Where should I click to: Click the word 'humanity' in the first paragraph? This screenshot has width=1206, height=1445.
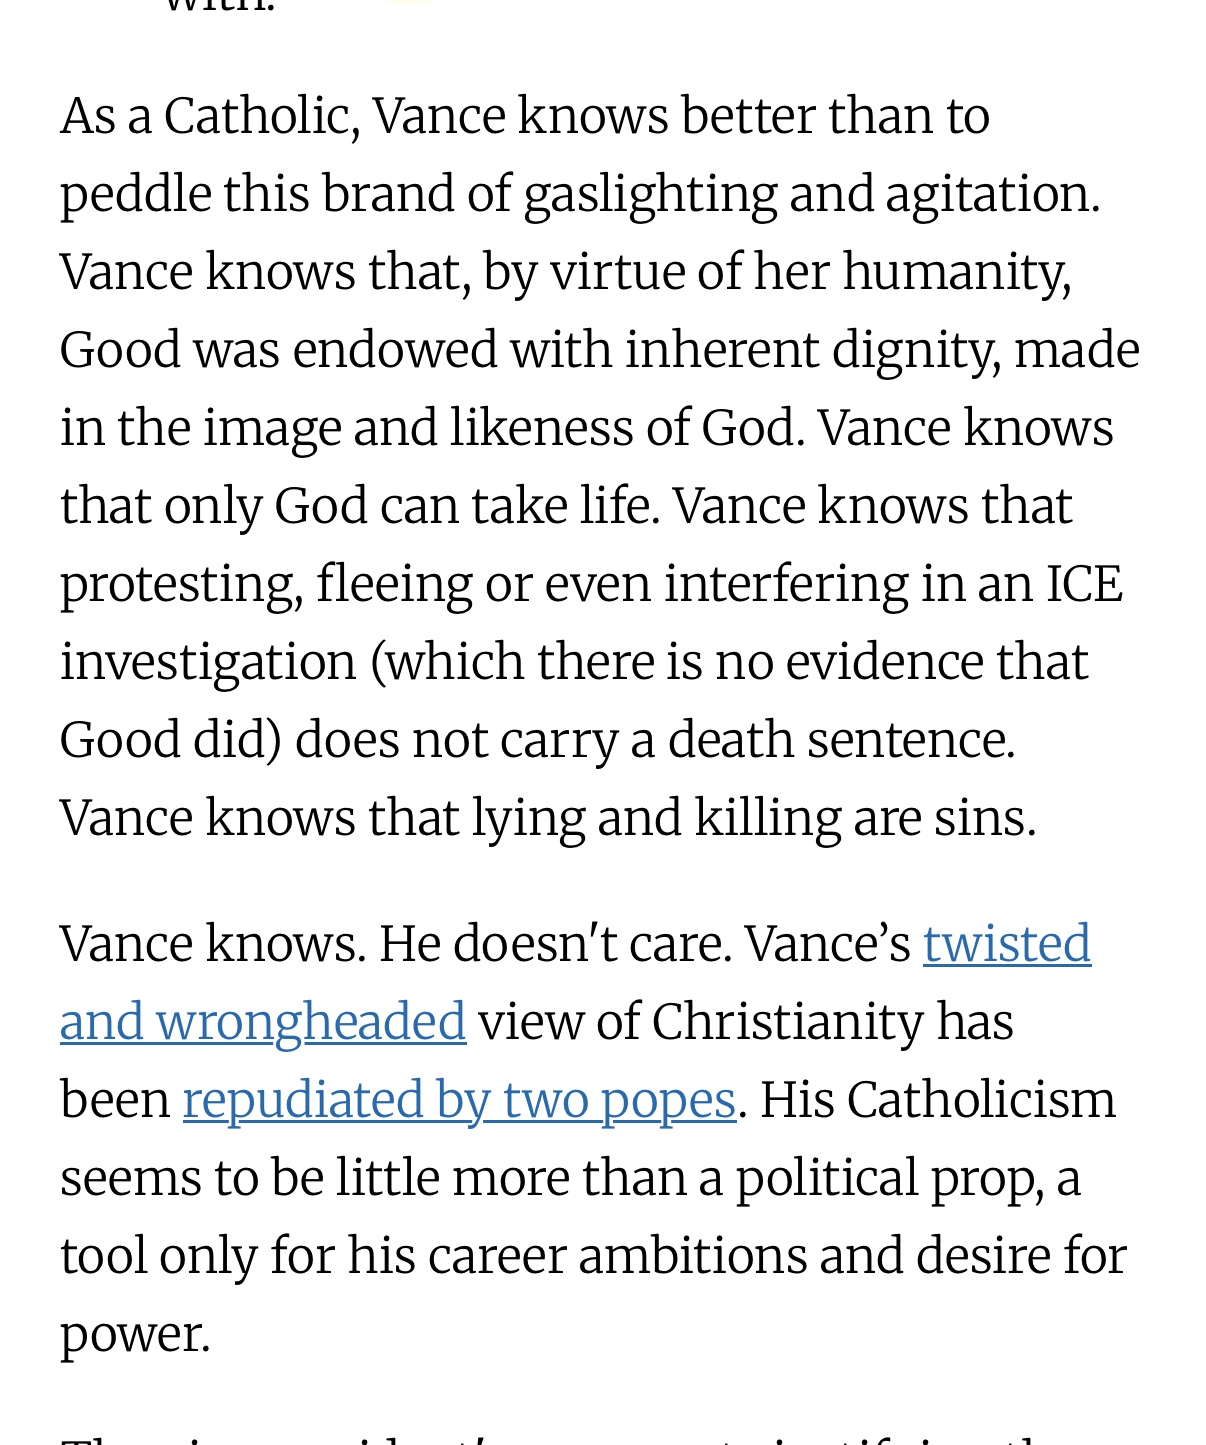956,272
